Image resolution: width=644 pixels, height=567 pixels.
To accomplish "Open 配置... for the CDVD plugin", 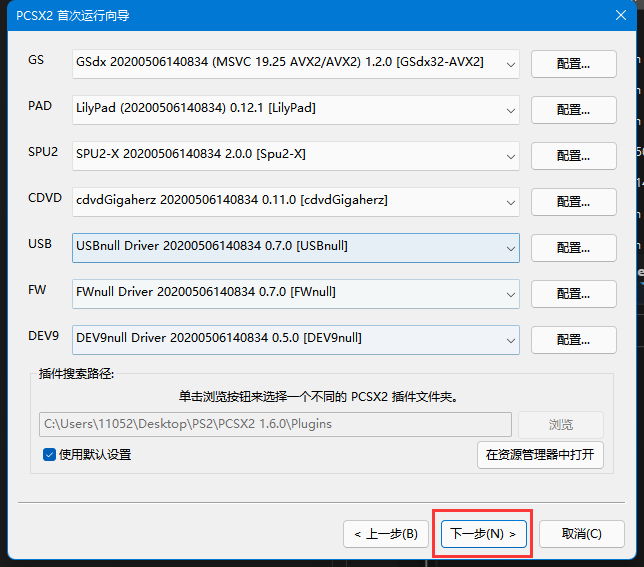I will [573, 202].
